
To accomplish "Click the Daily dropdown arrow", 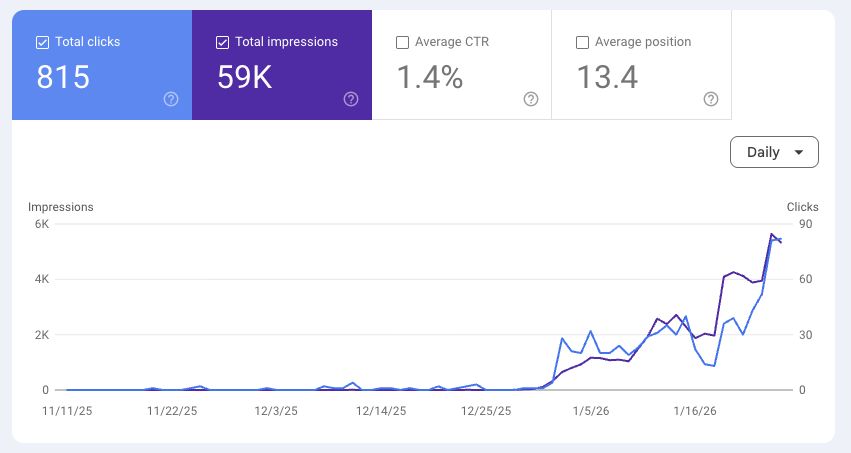I will (x=799, y=152).
